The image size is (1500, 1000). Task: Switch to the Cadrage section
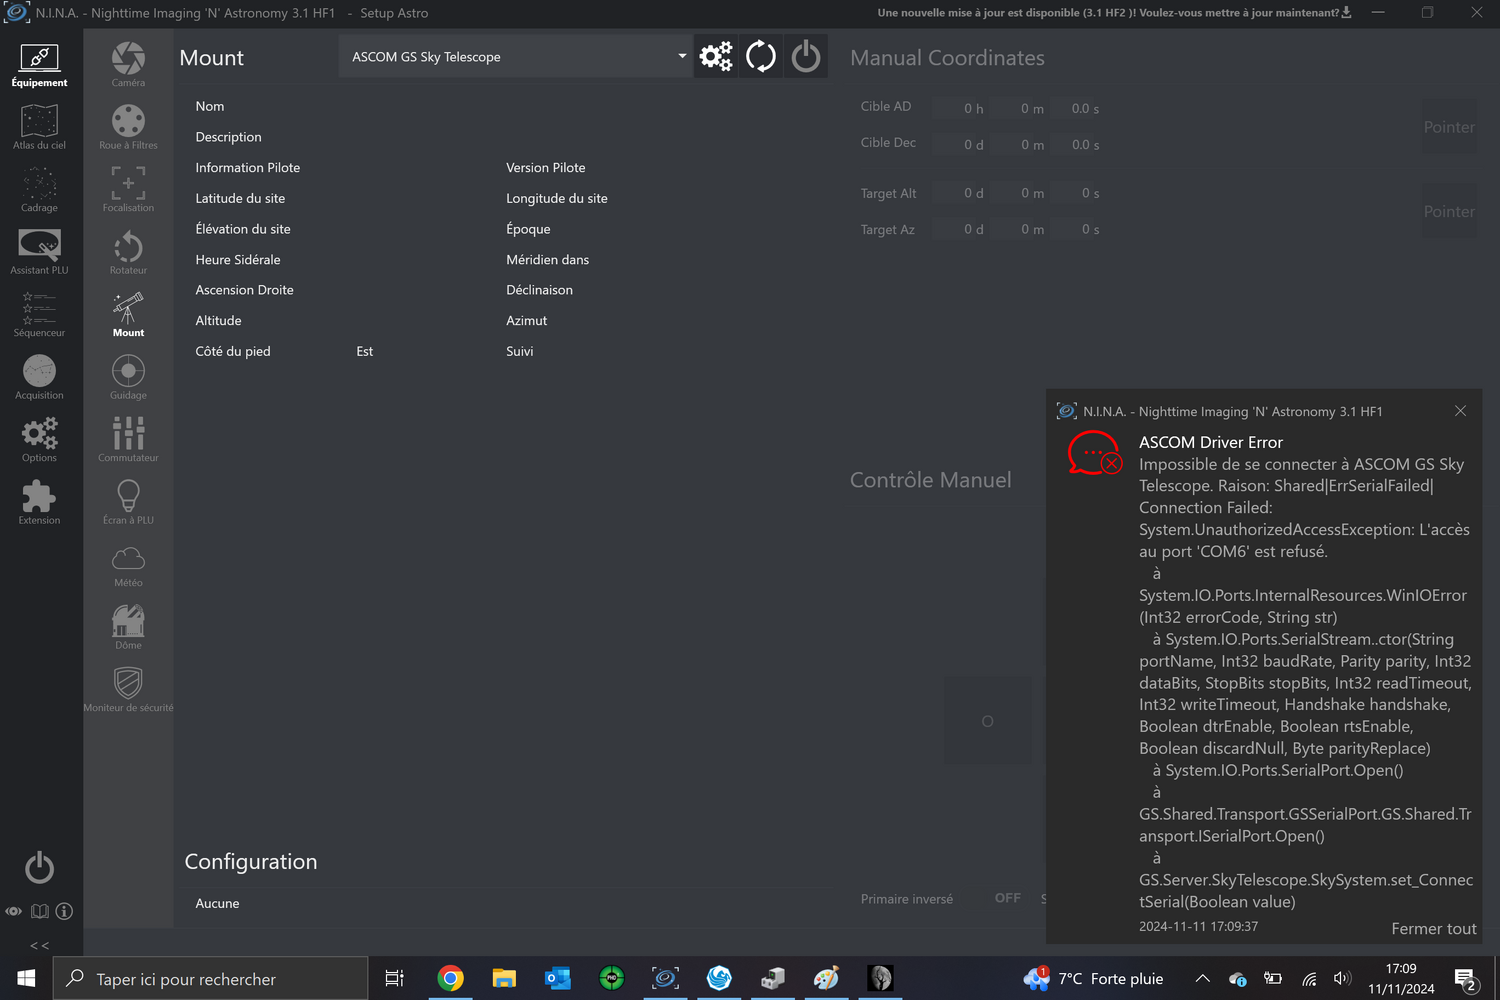click(x=39, y=190)
